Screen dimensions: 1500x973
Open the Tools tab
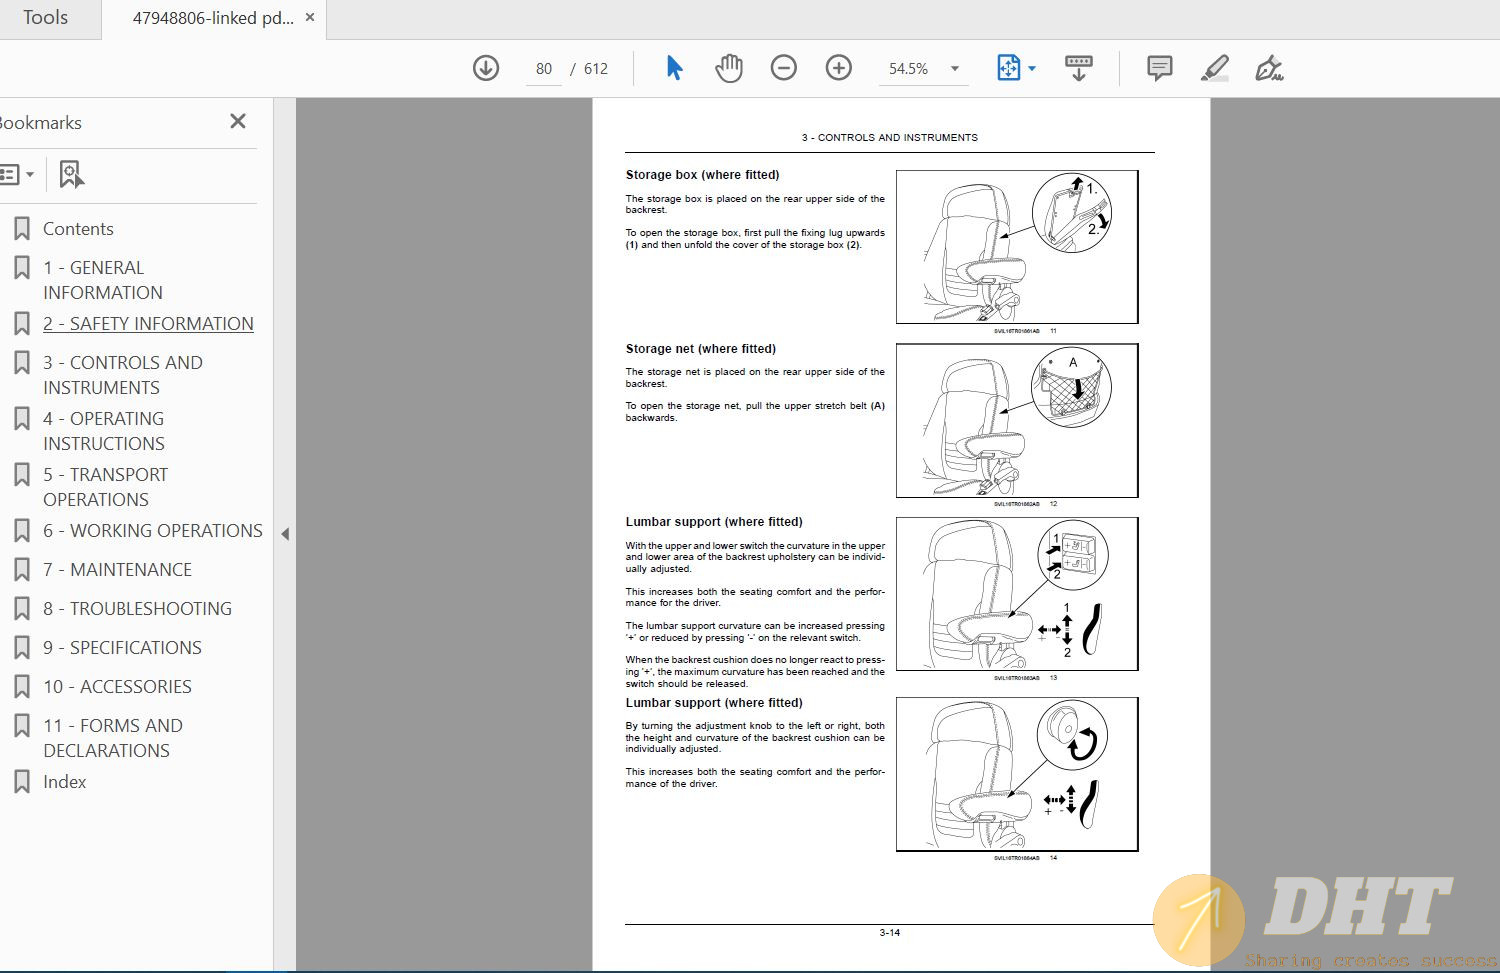click(x=46, y=18)
